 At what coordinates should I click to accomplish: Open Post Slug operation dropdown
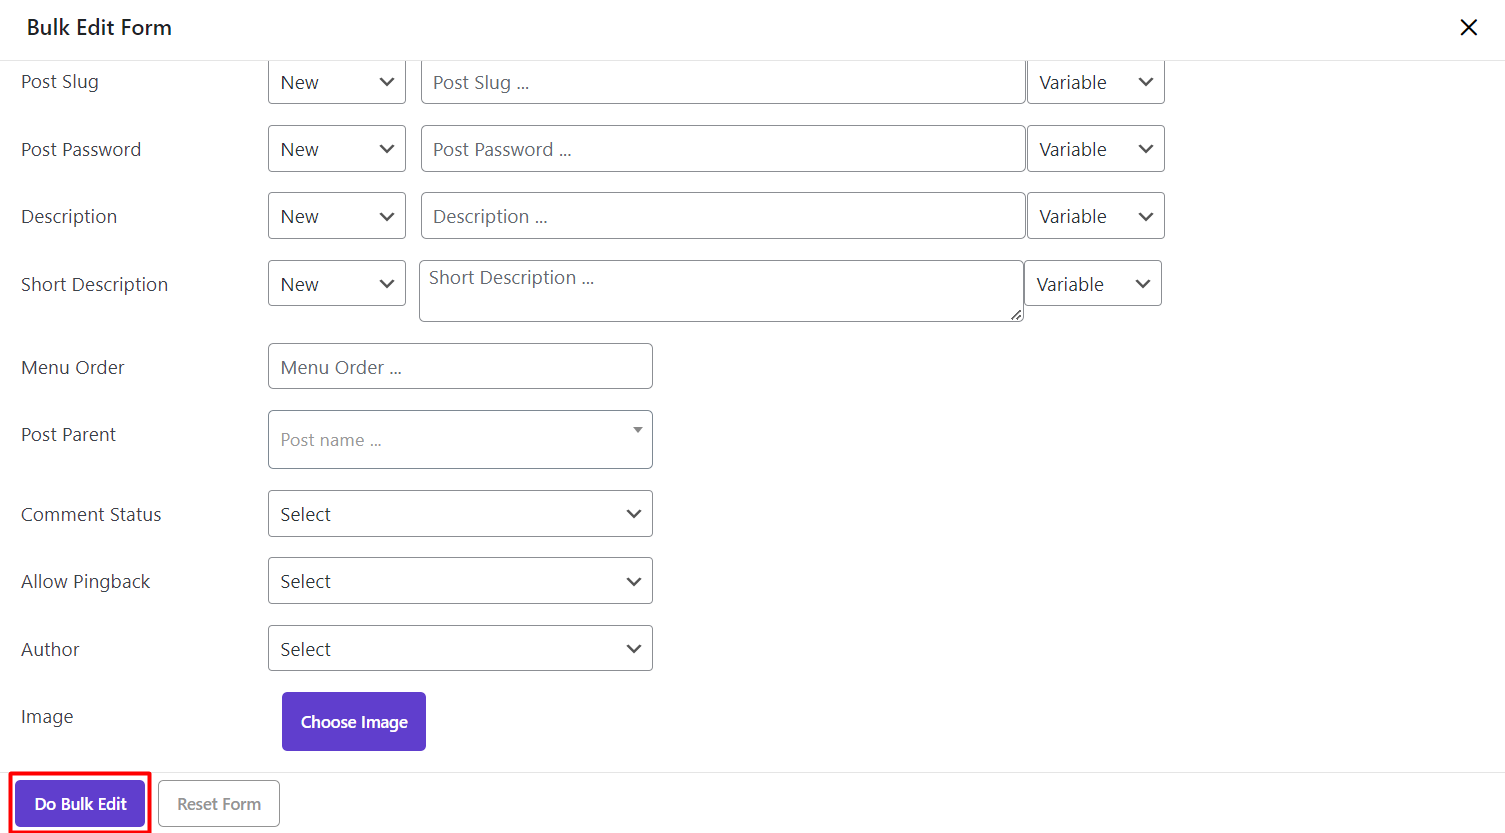(336, 82)
